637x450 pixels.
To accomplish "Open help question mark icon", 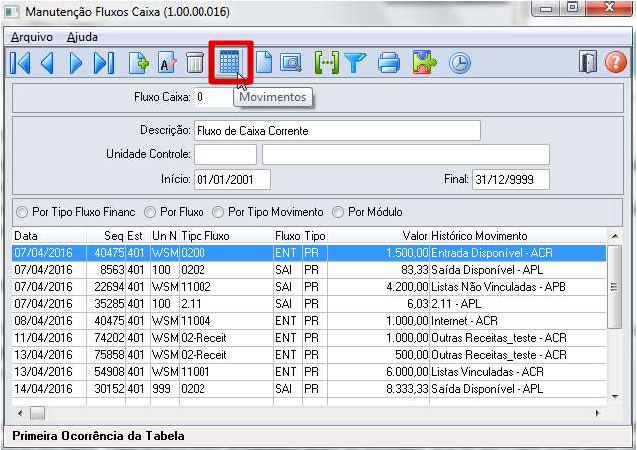I will [615, 63].
